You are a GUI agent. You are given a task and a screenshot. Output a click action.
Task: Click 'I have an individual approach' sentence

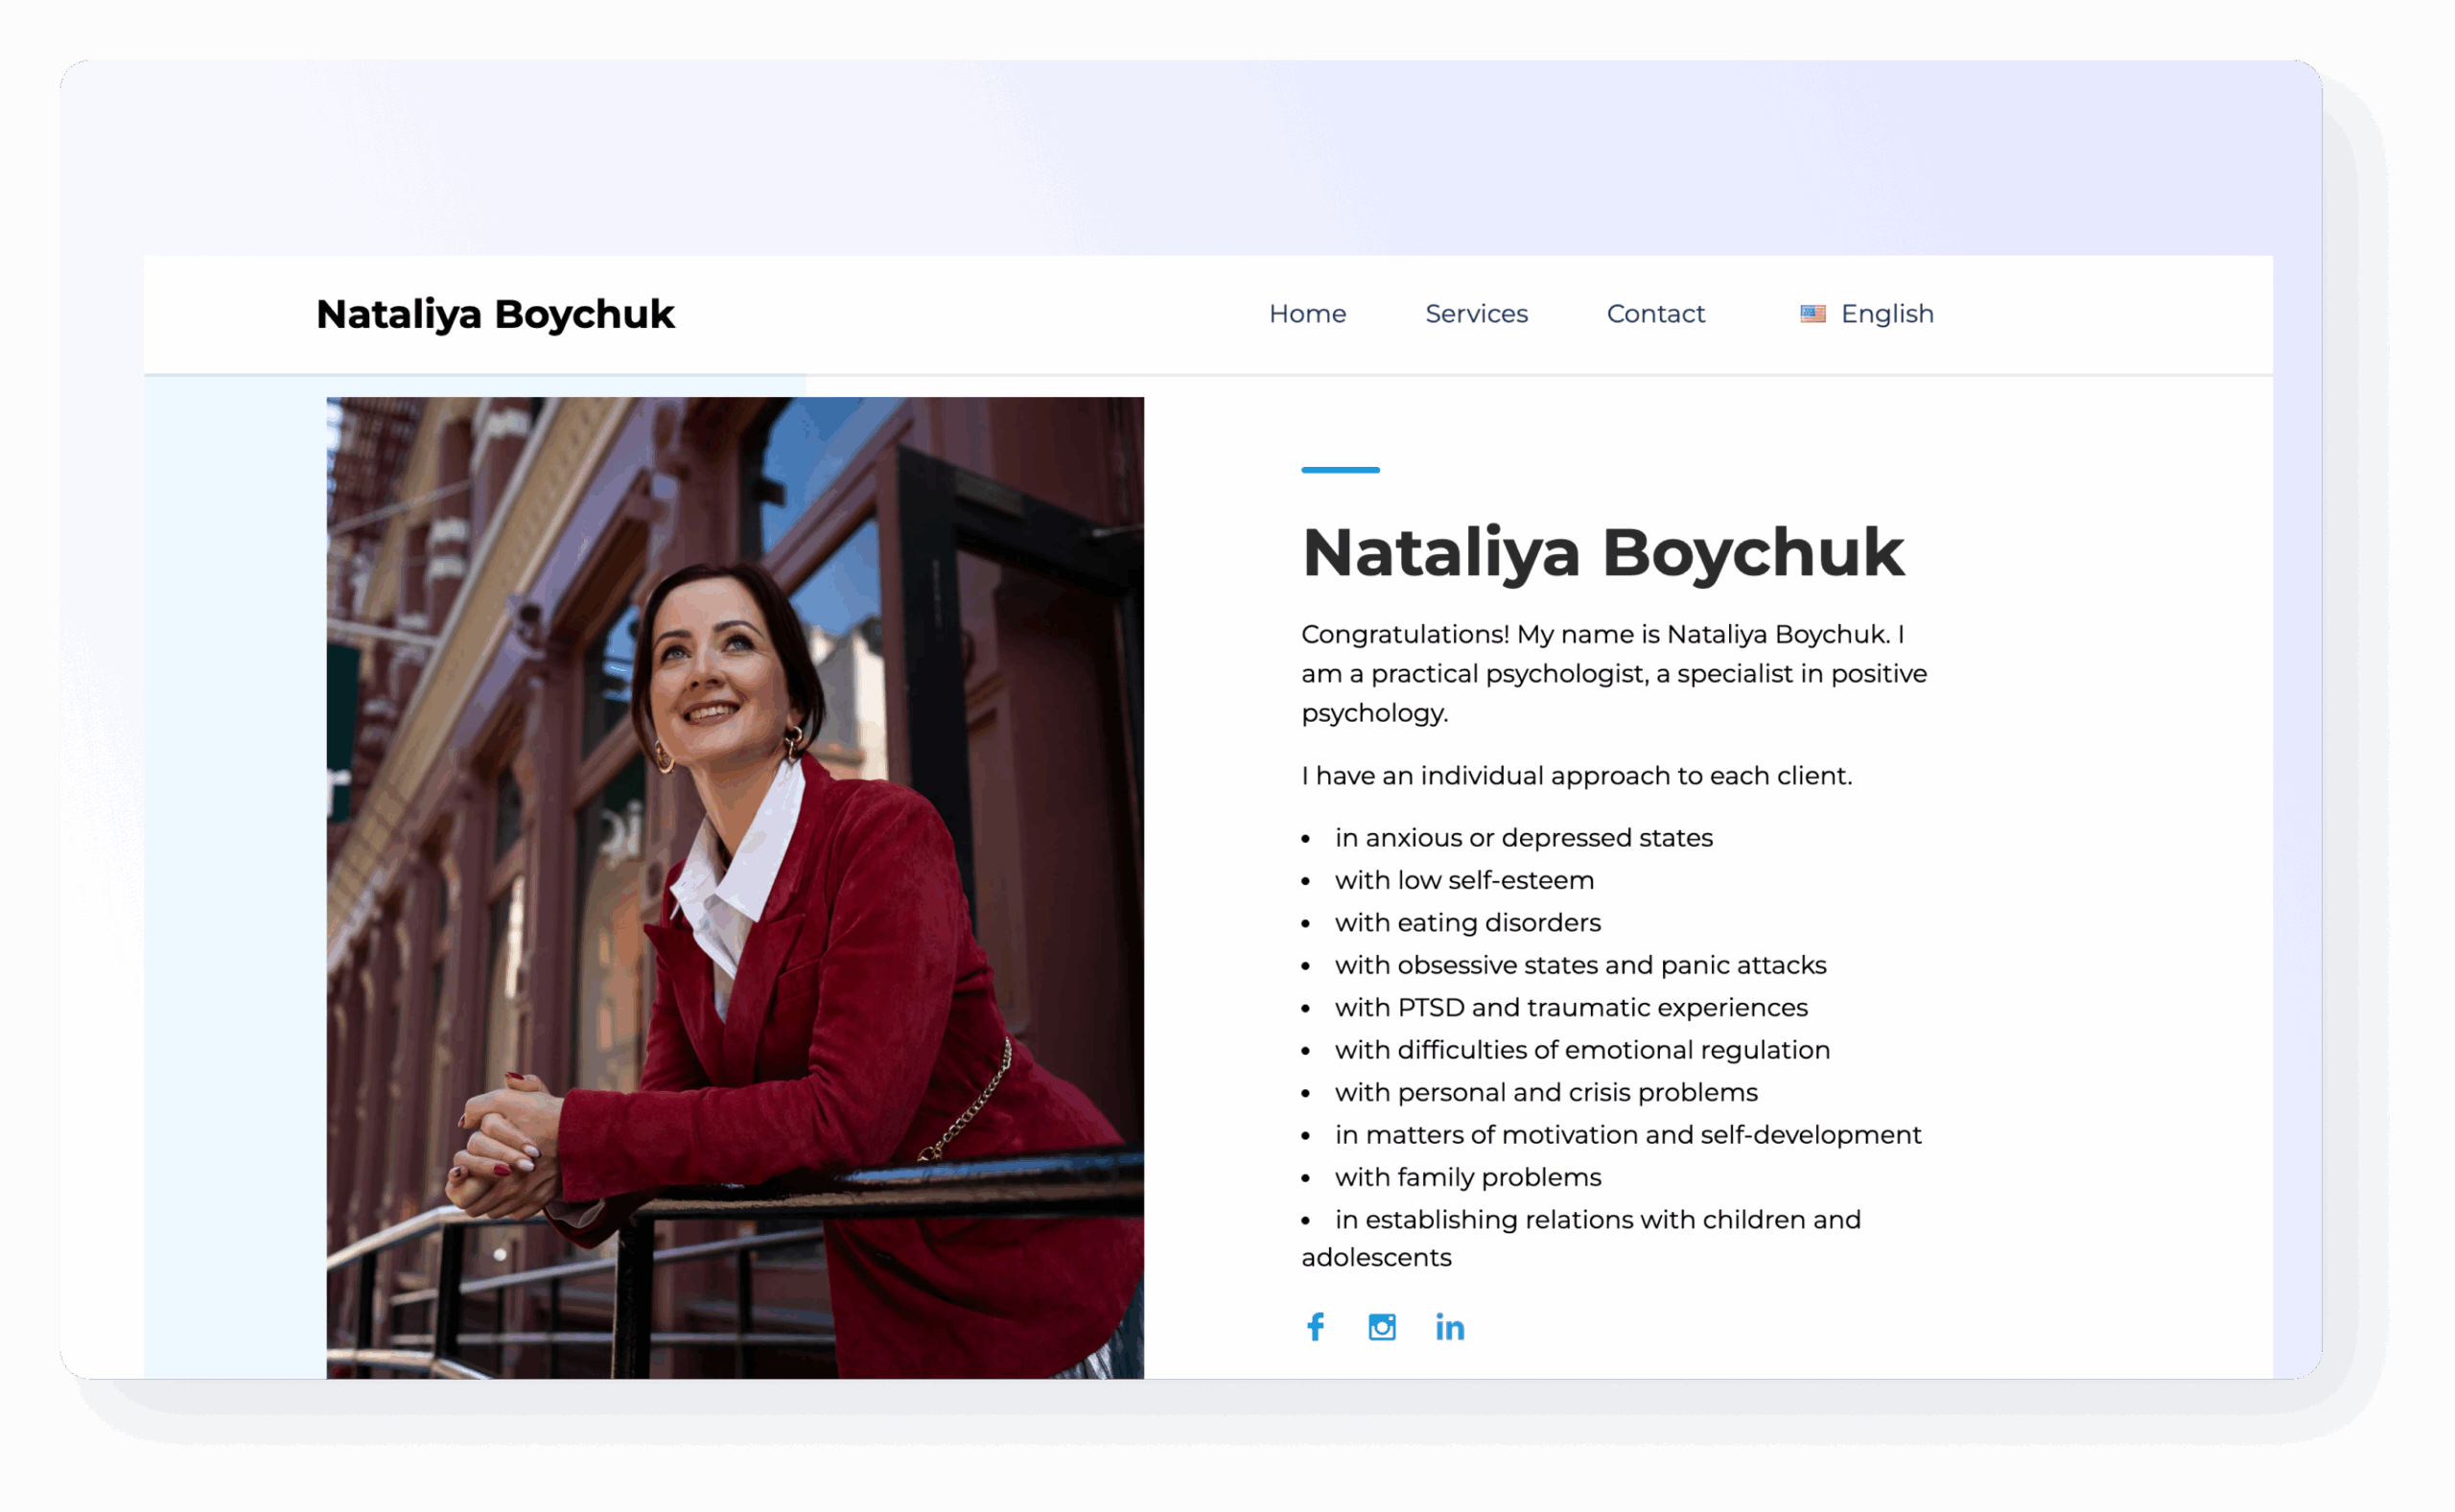(x=1576, y=776)
